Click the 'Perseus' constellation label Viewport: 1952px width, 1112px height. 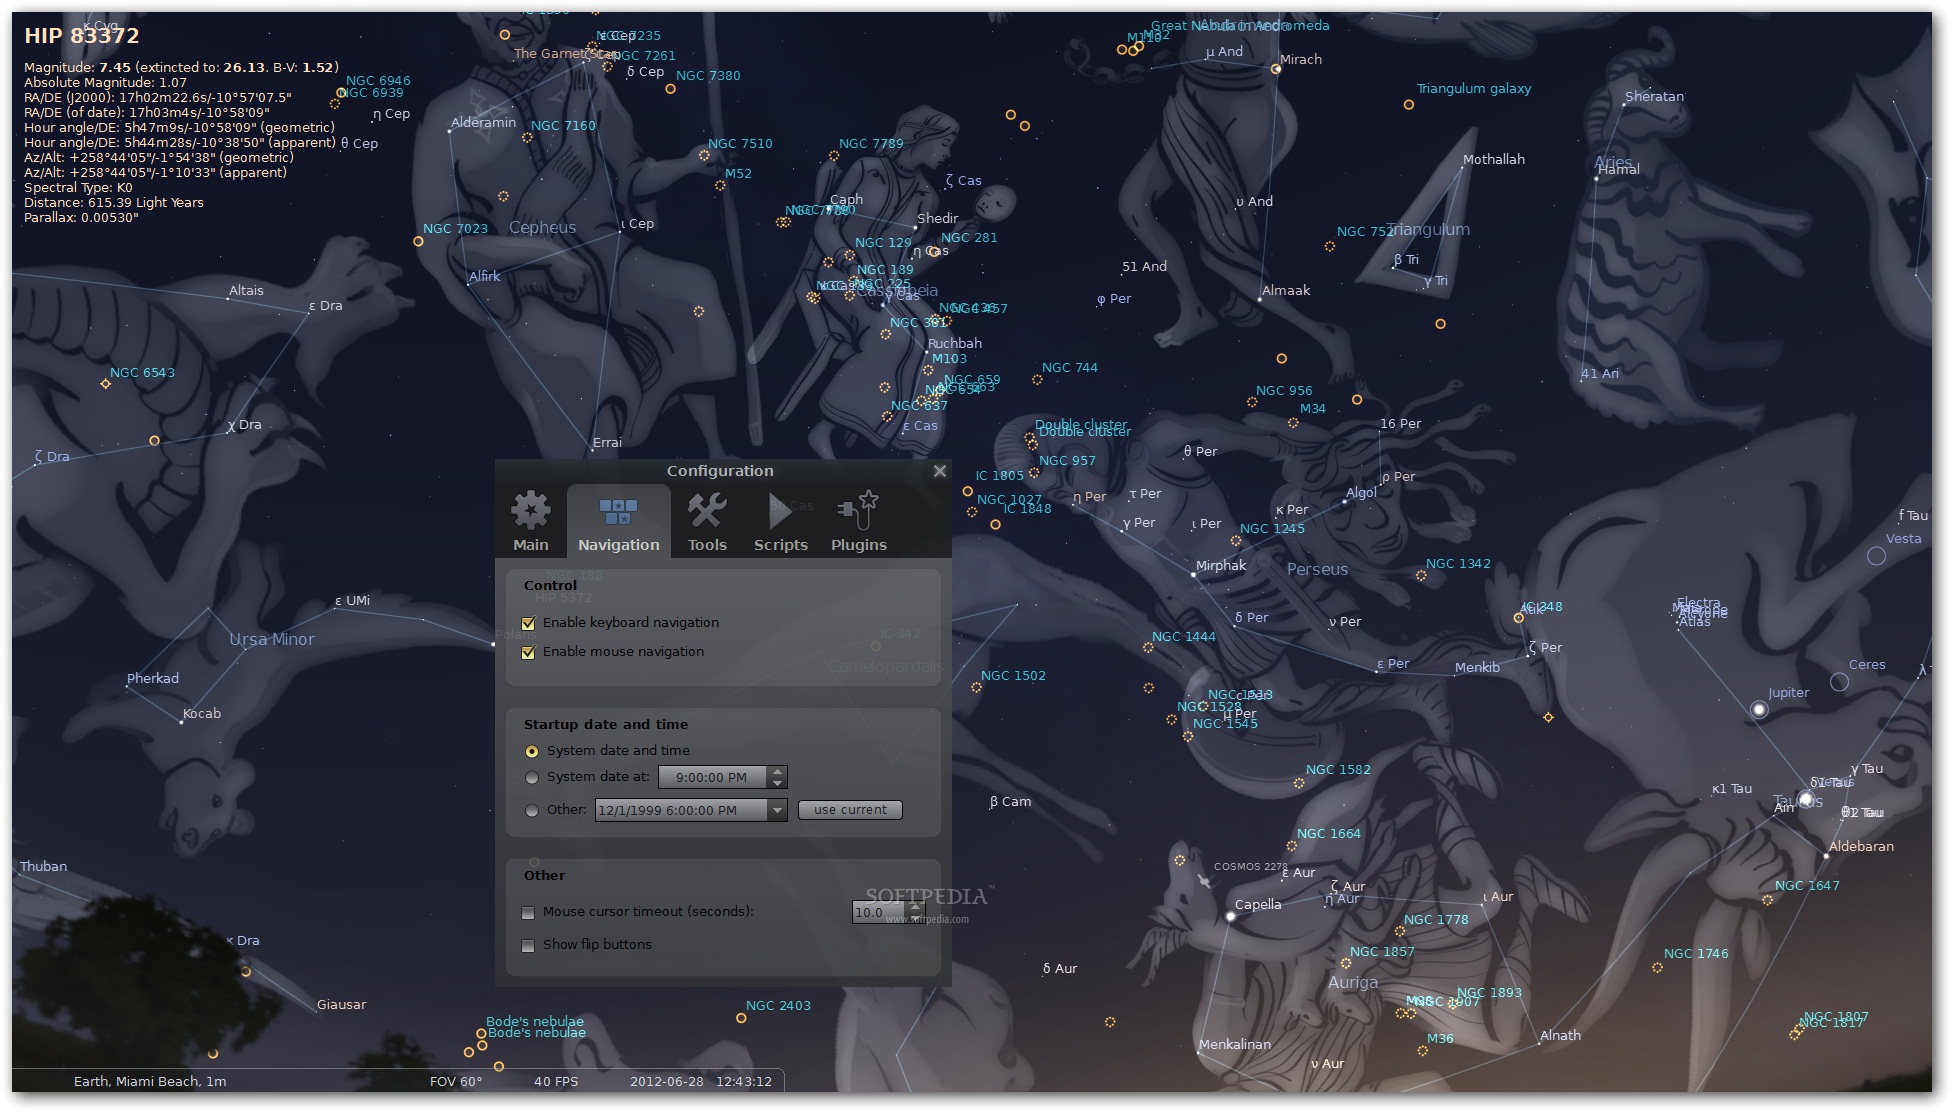point(1317,569)
